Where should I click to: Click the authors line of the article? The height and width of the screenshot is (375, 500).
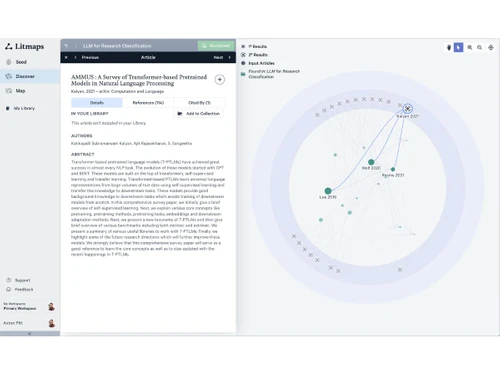pyautogui.click(x=131, y=143)
